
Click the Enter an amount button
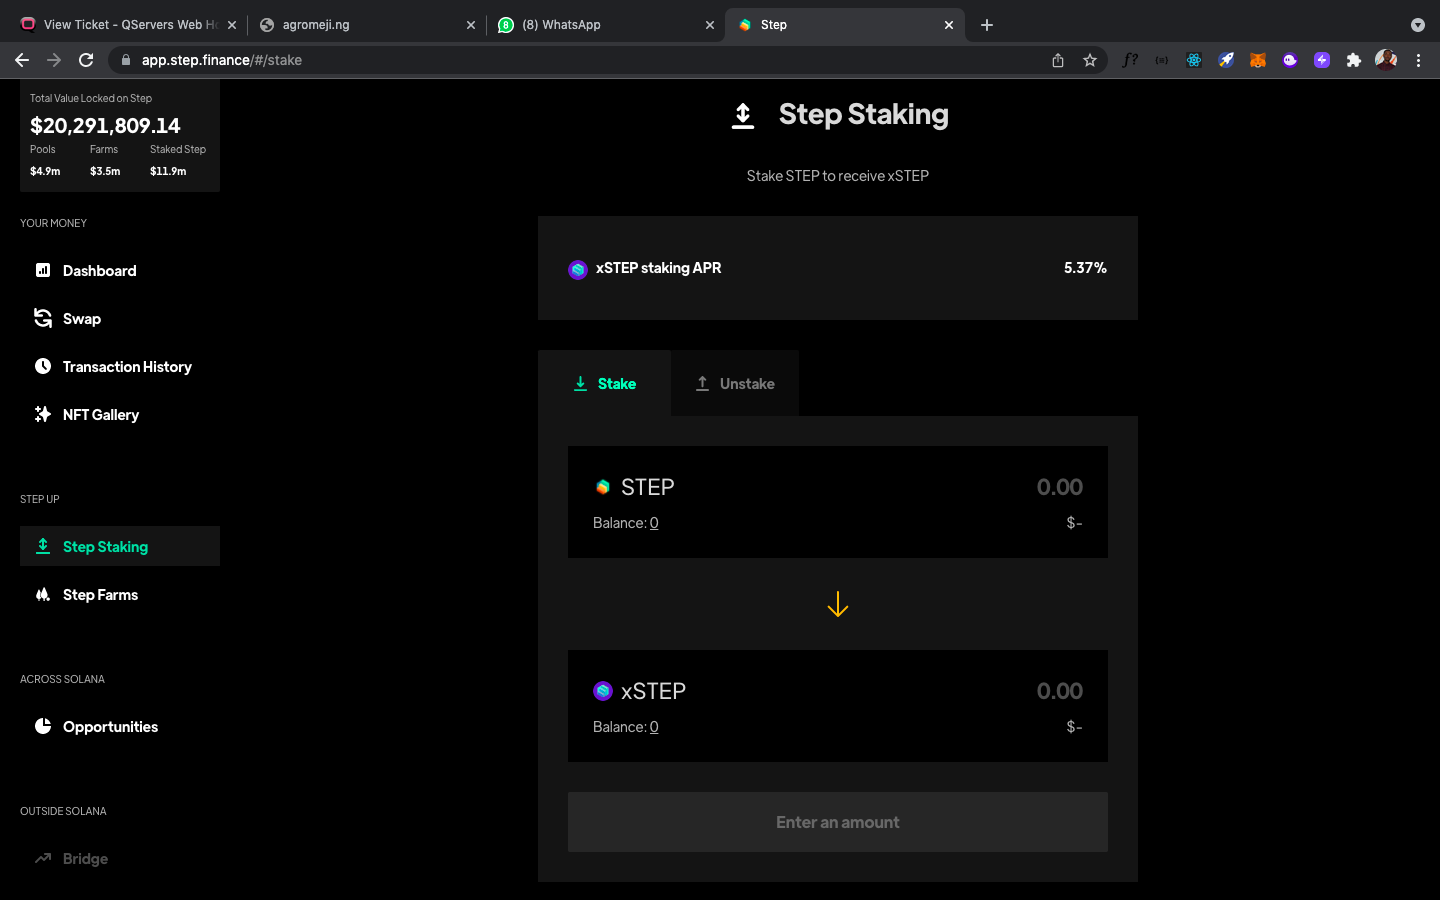(838, 822)
